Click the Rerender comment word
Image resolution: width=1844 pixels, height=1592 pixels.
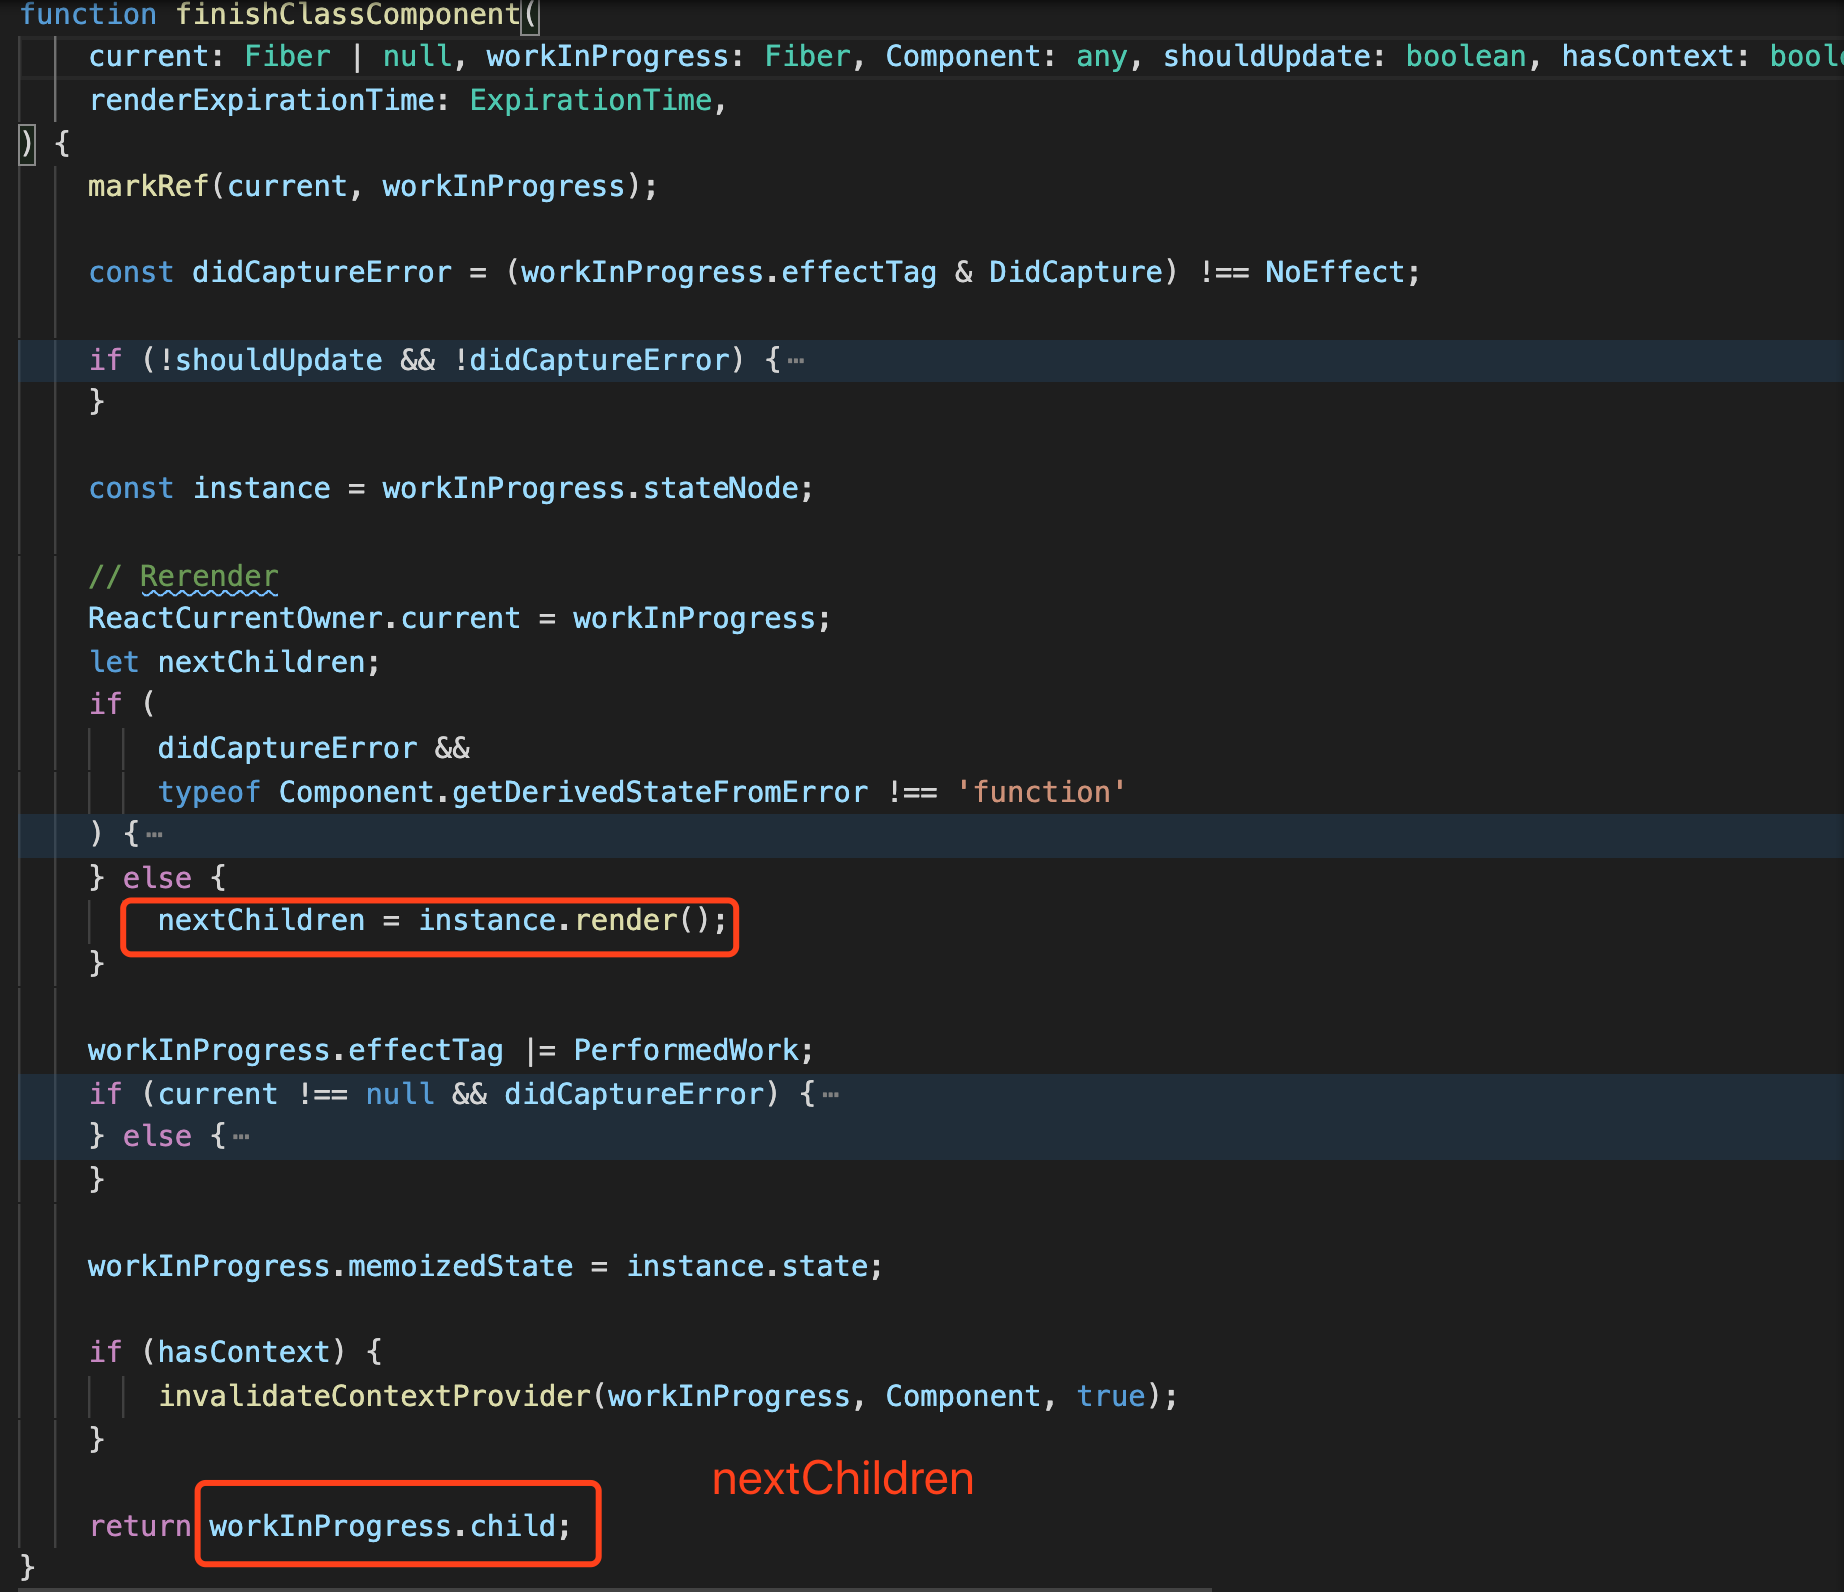click(x=209, y=577)
